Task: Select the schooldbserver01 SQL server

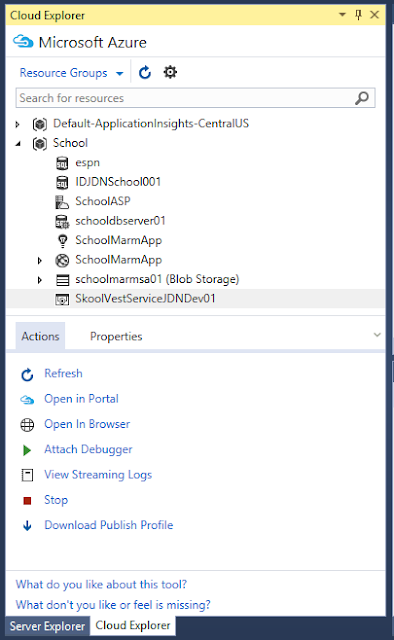Action: 120,221
